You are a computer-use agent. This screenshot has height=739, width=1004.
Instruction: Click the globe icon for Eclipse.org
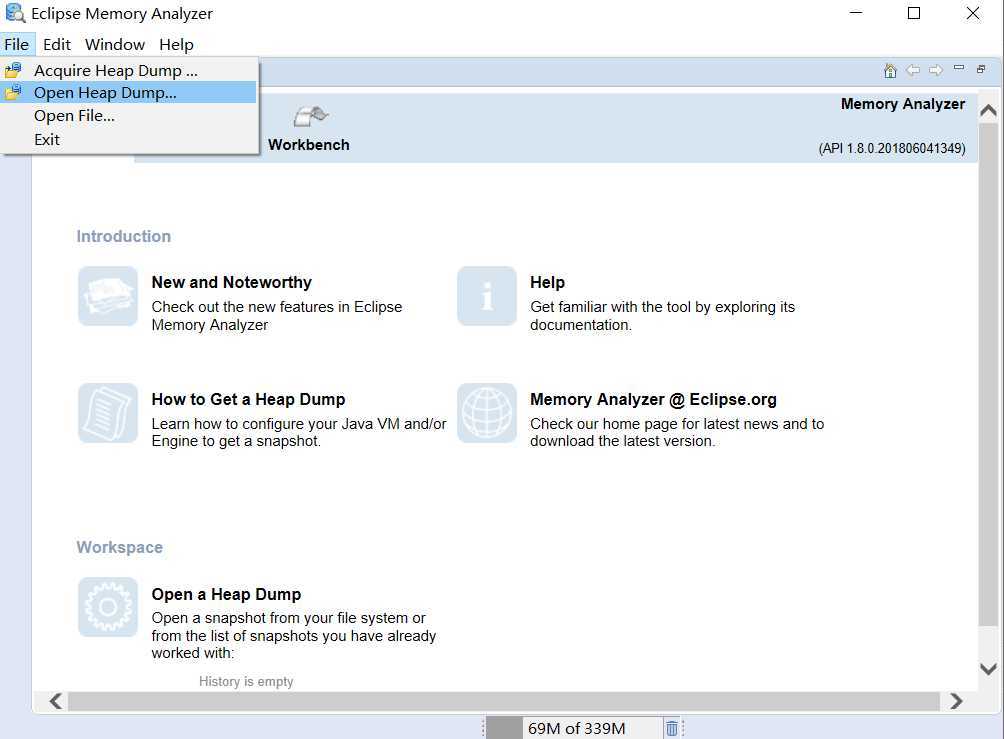(x=487, y=413)
